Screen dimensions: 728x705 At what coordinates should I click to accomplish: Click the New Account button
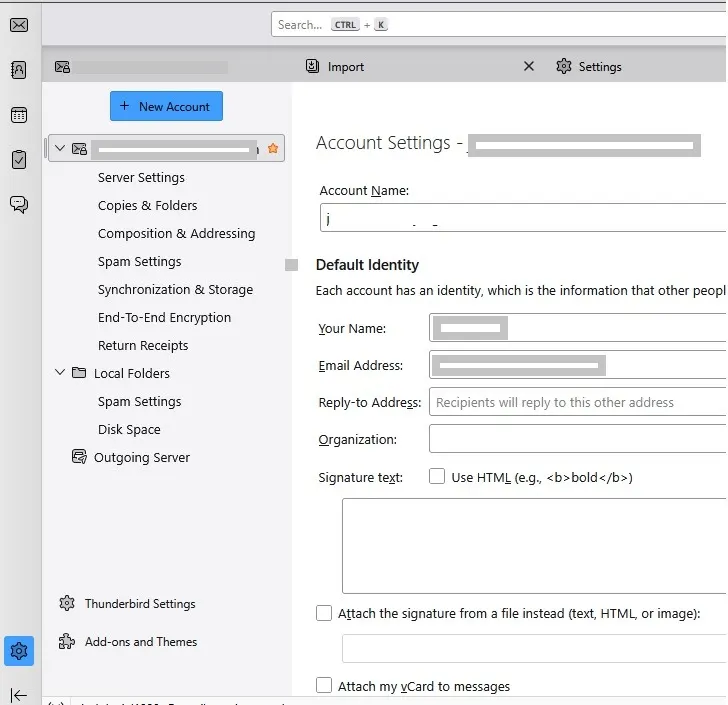166,106
